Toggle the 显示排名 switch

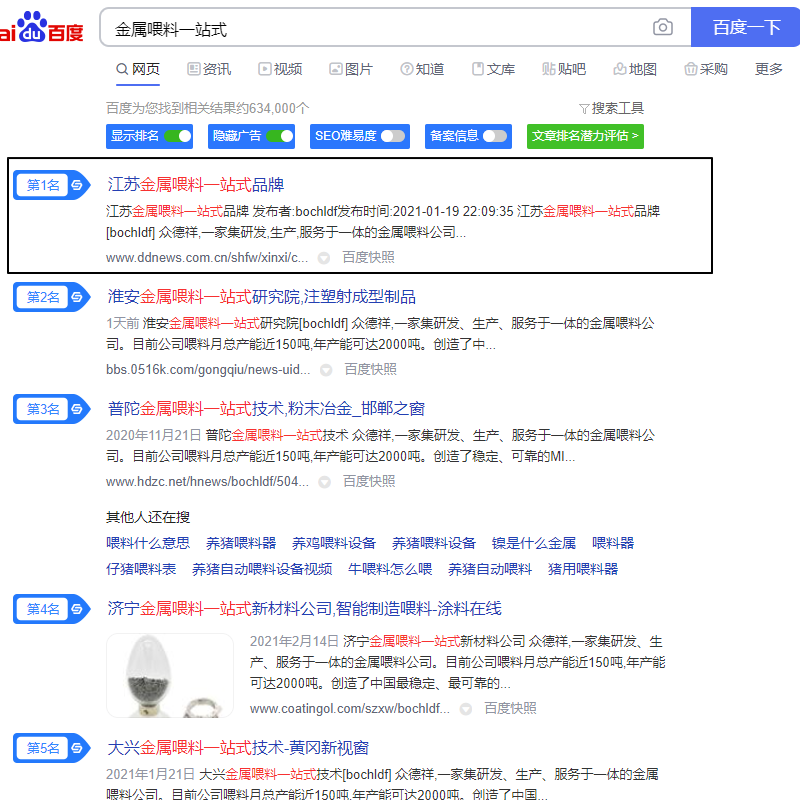click(178, 136)
